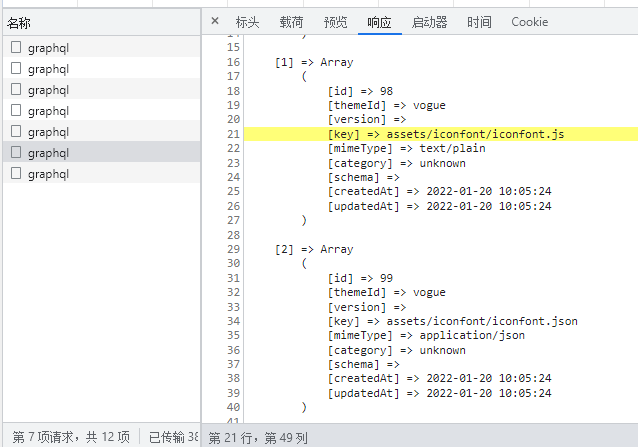
Task: Tick the seventh graphql request checkbox
Action: [16, 173]
